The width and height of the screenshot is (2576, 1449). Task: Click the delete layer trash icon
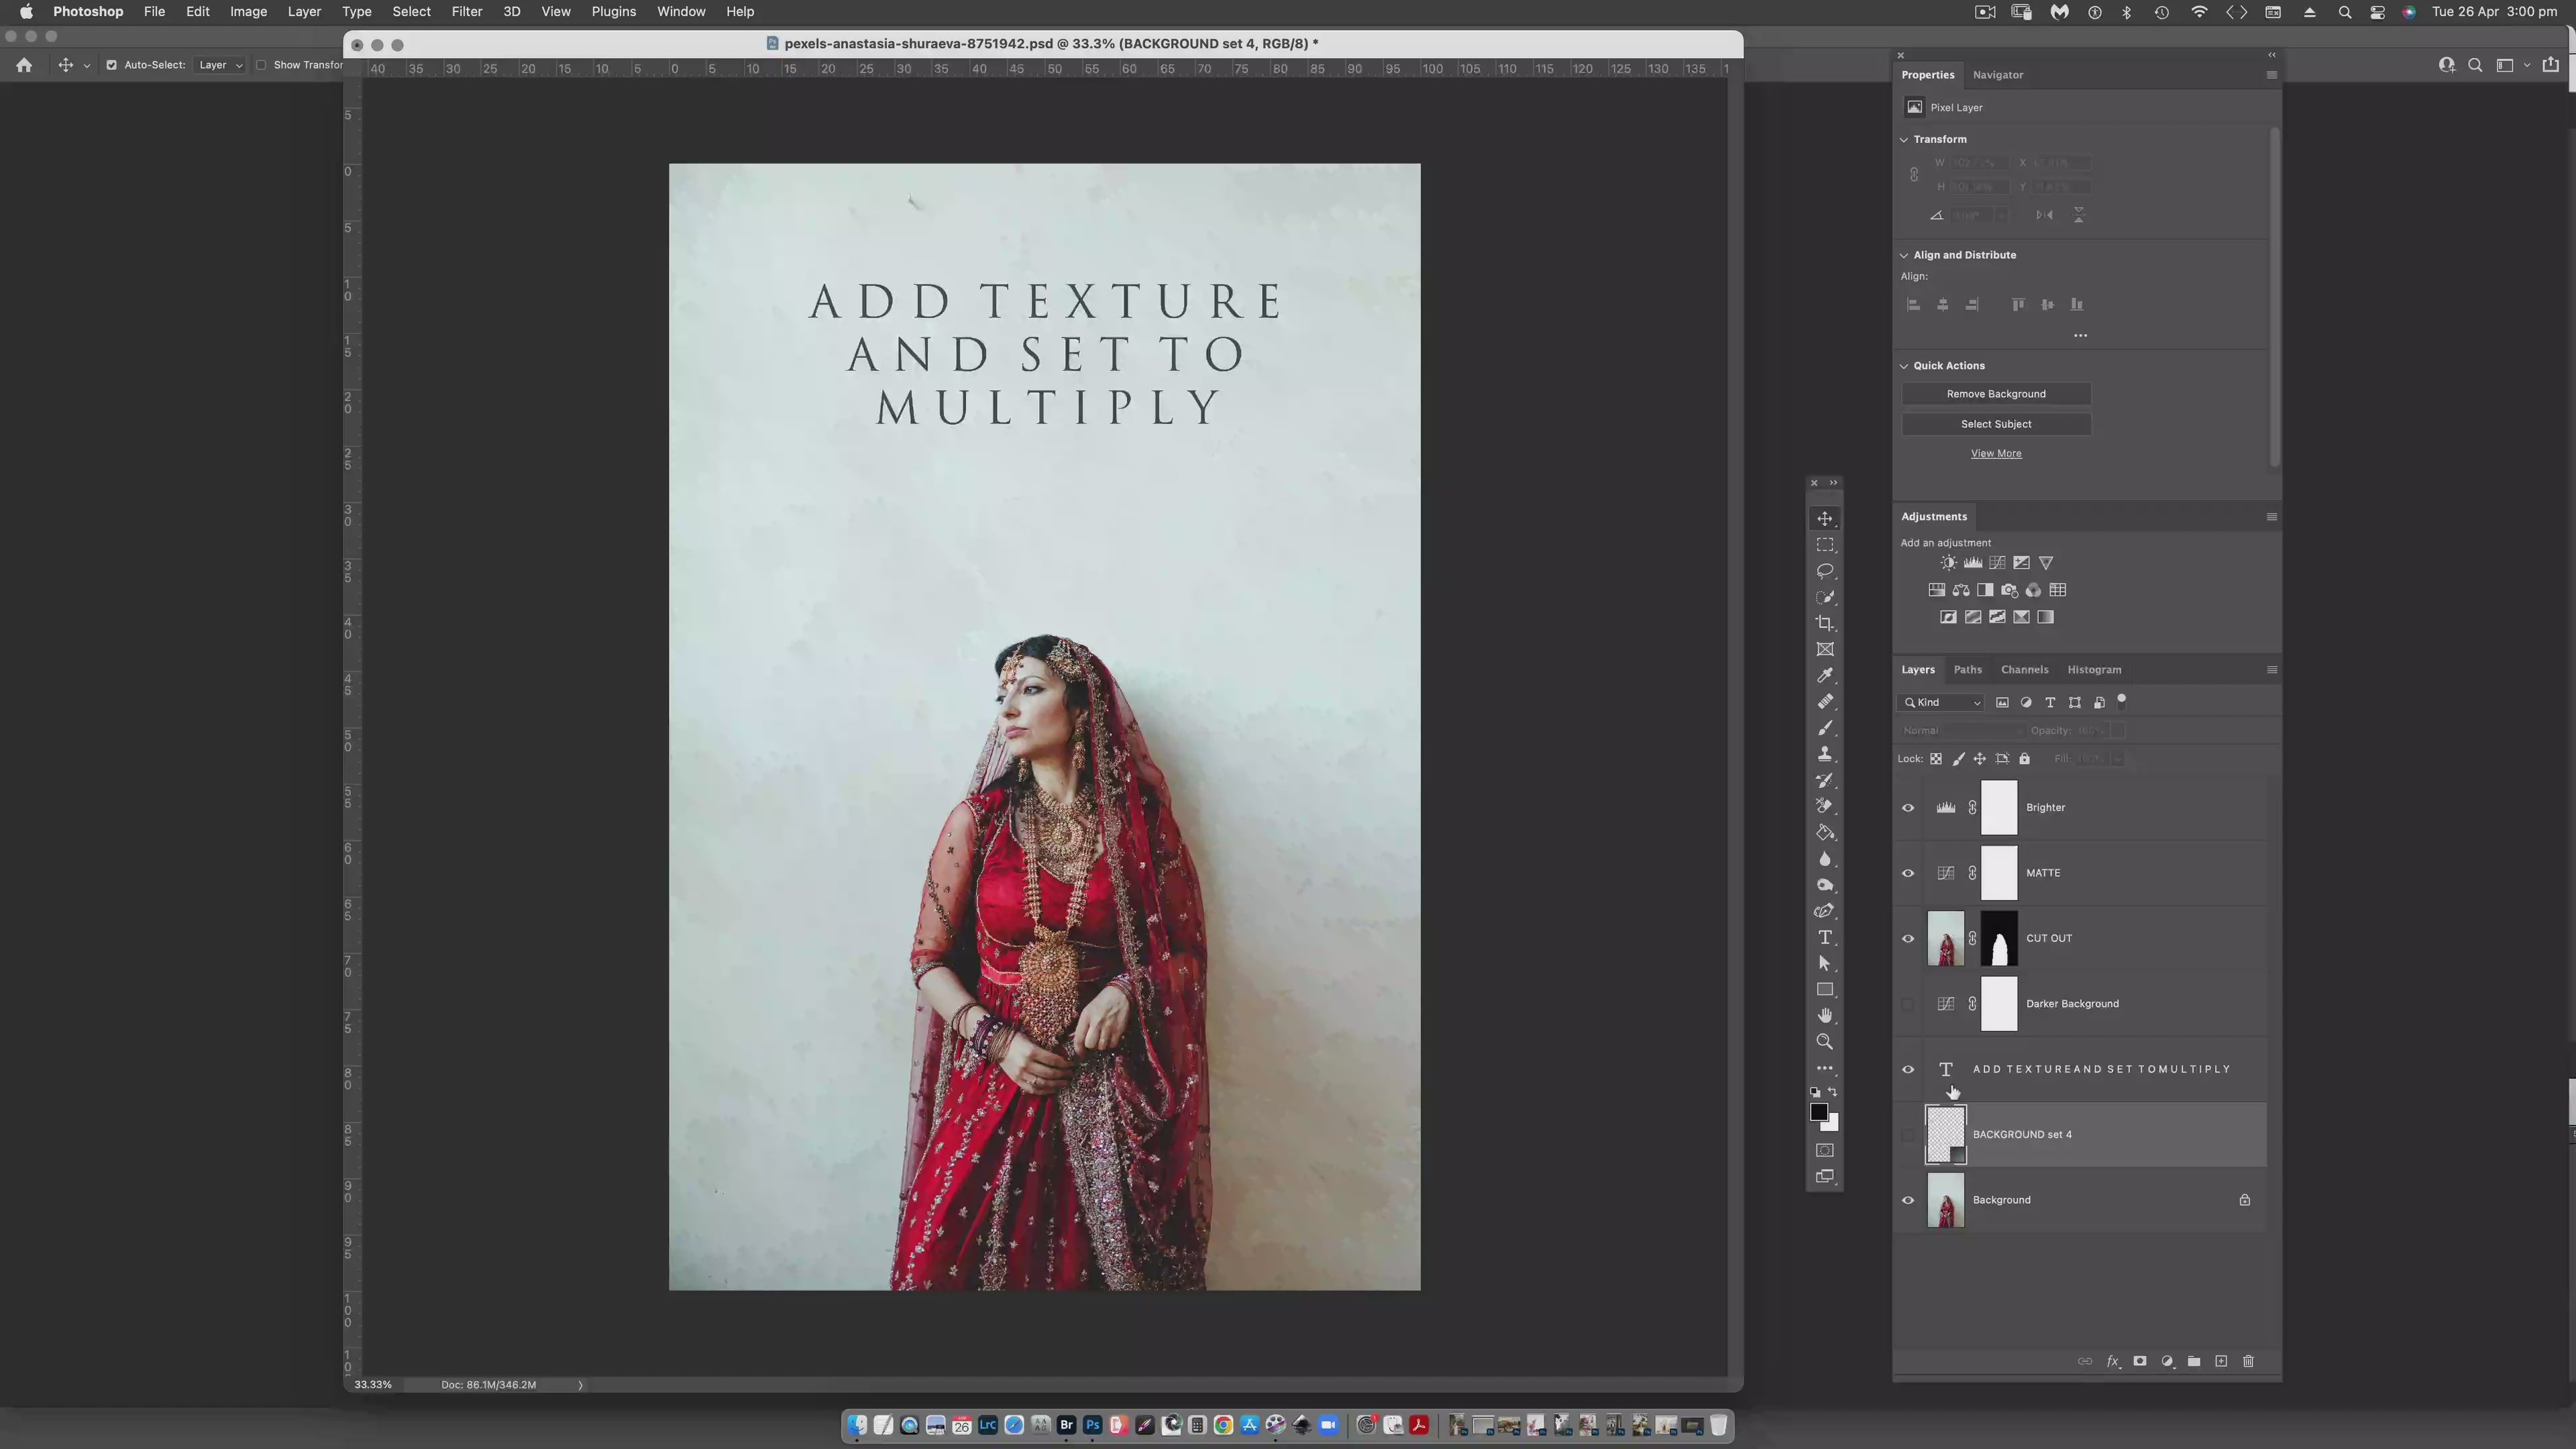[x=2248, y=1361]
